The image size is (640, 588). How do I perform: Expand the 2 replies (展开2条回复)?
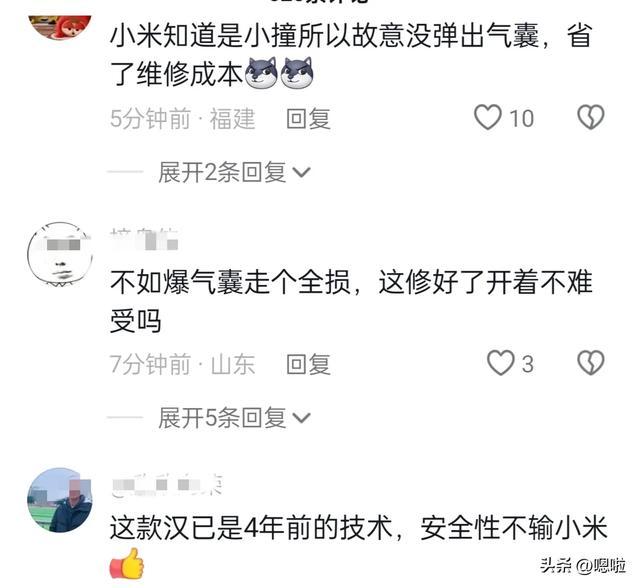(x=234, y=172)
